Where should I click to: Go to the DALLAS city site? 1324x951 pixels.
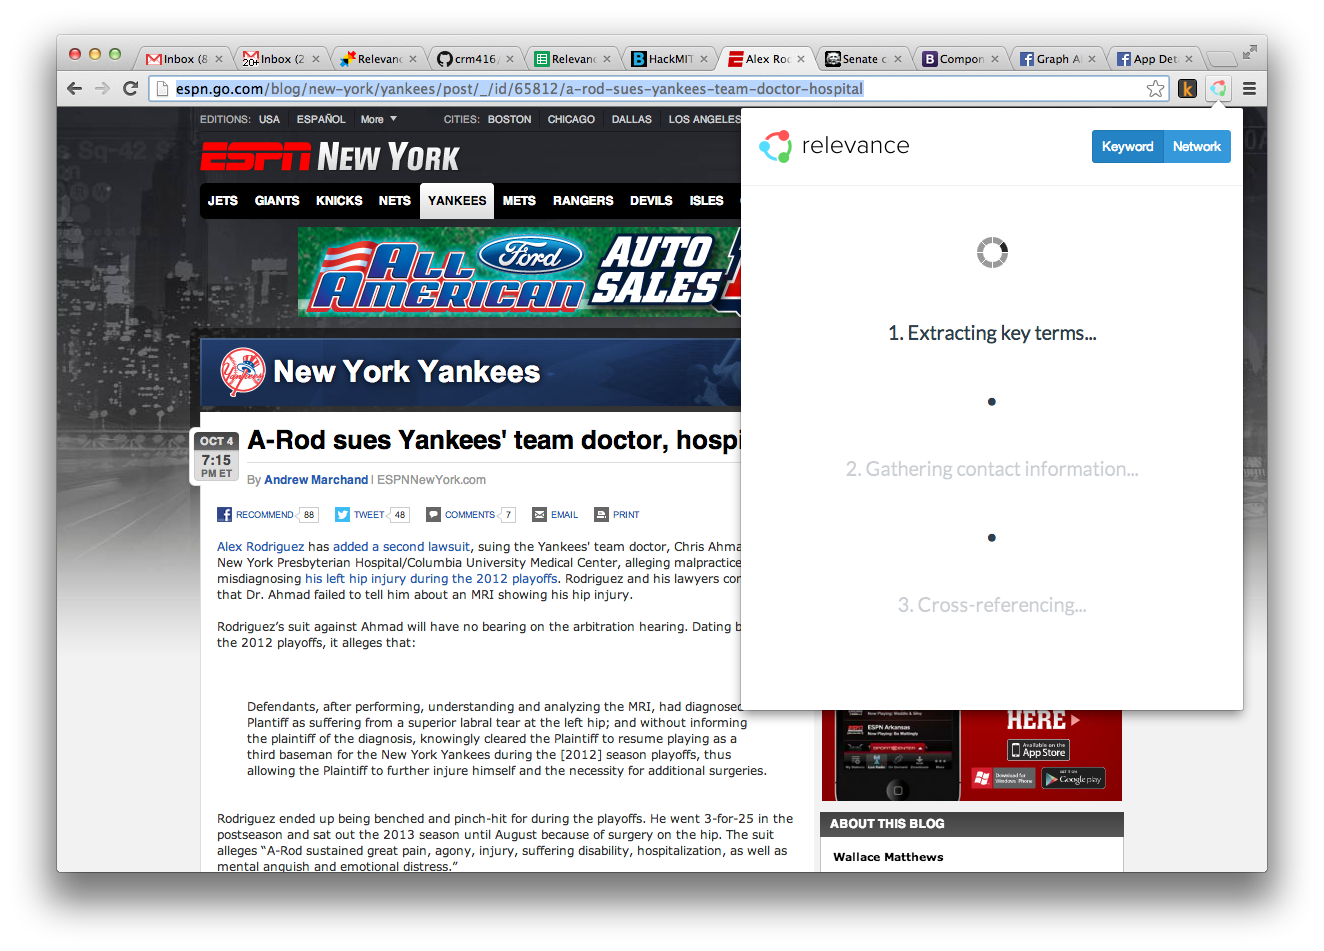(x=632, y=119)
